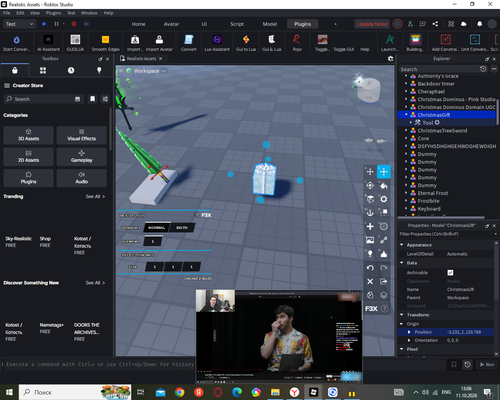
Task: Click the F3X redo arrow
Action: click(x=384, y=268)
